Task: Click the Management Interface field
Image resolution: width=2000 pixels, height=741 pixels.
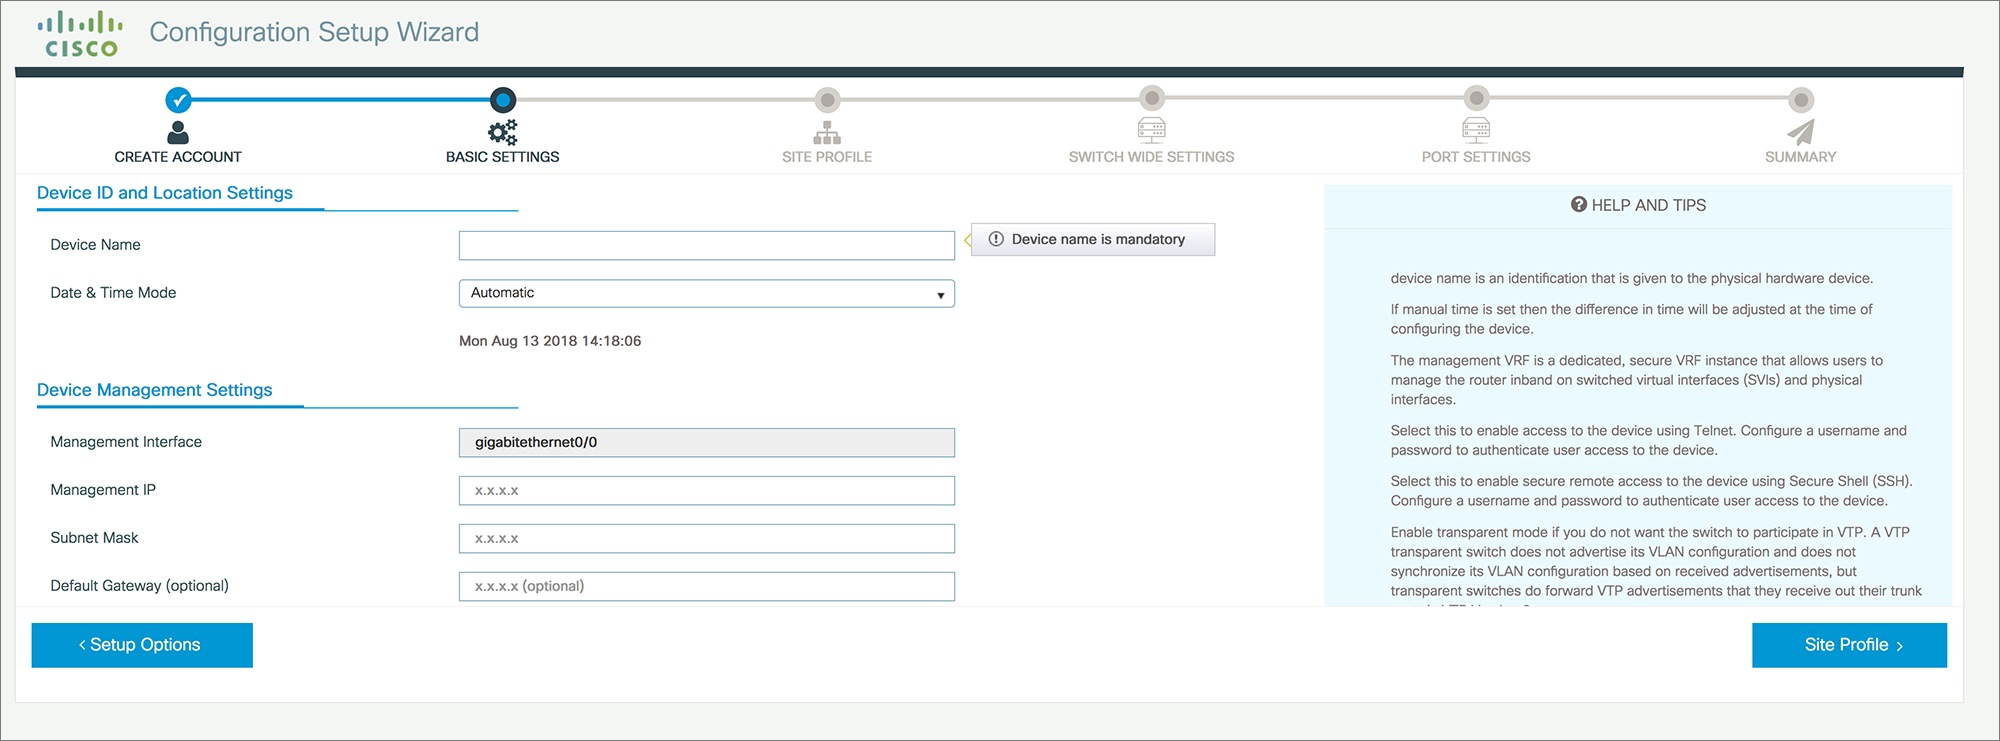Action: 707,442
